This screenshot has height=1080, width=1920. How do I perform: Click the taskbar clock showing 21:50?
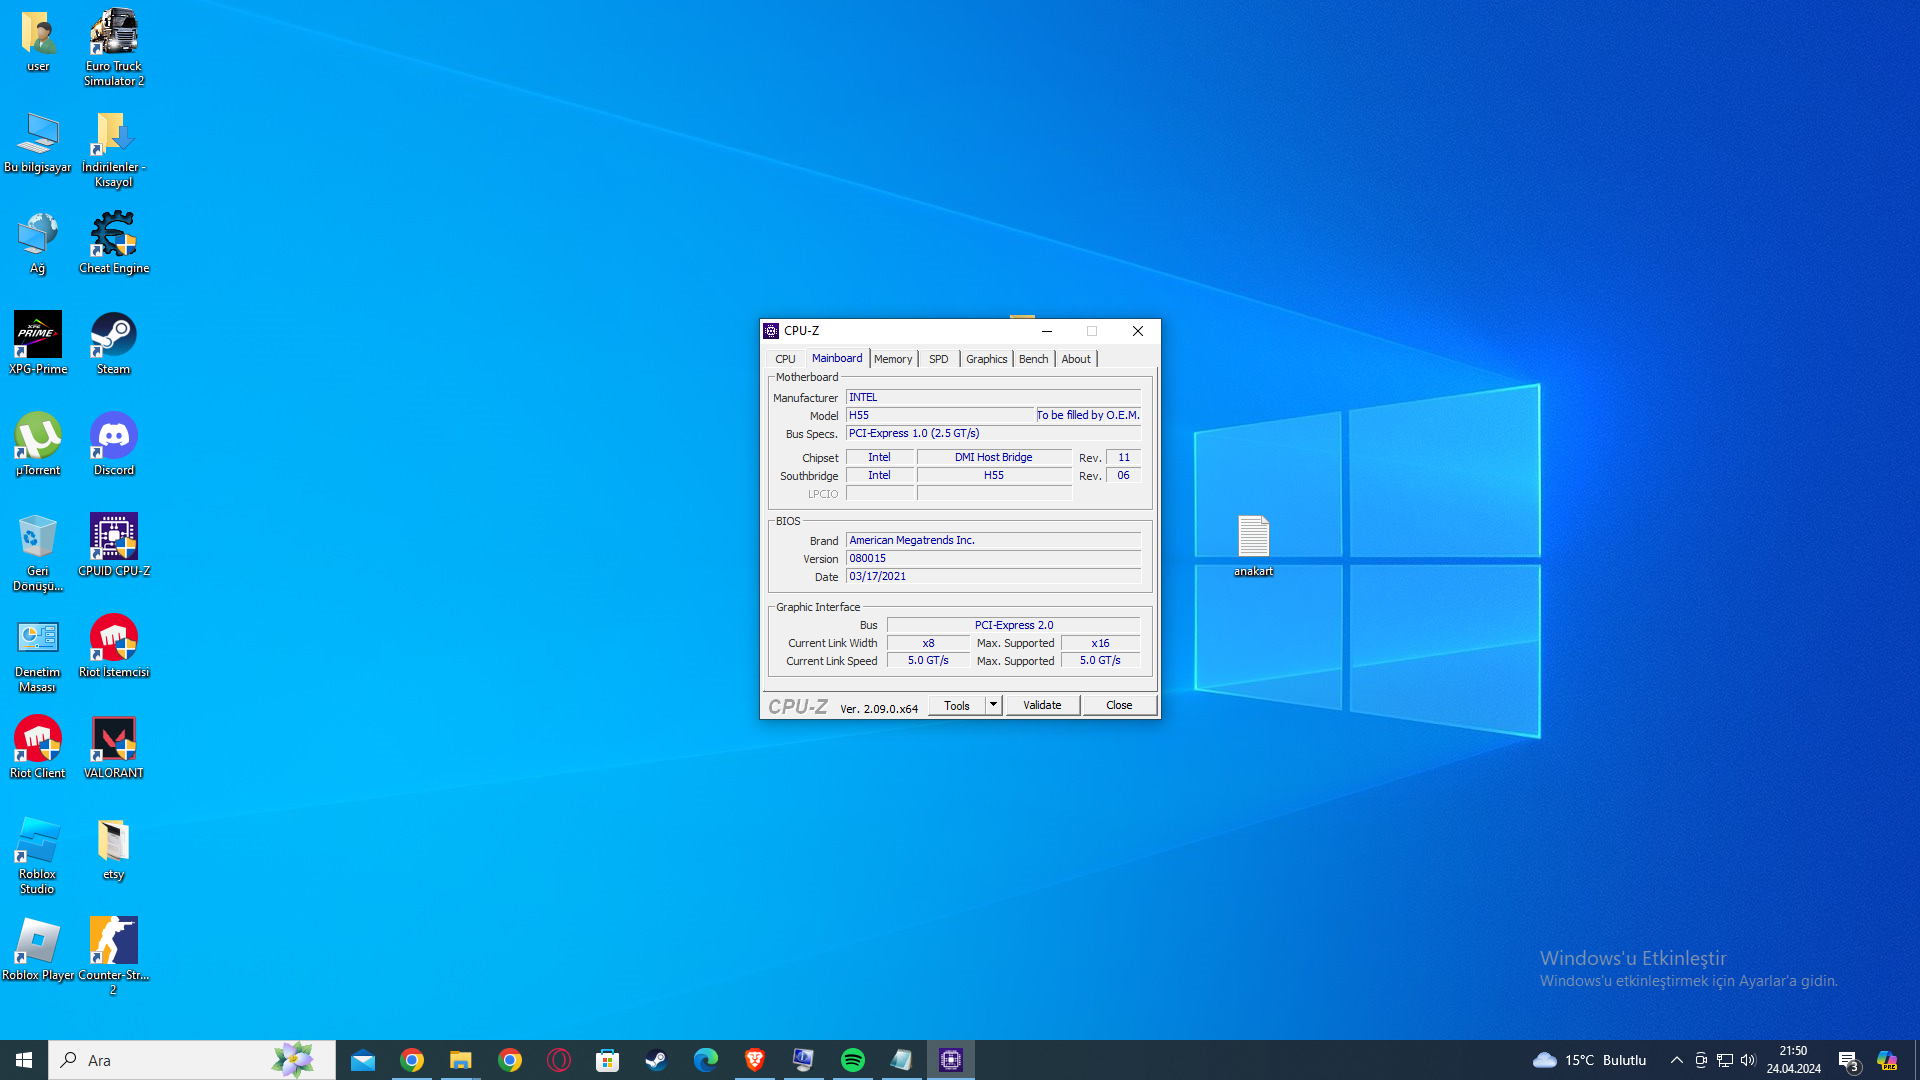pos(1793,1060)
